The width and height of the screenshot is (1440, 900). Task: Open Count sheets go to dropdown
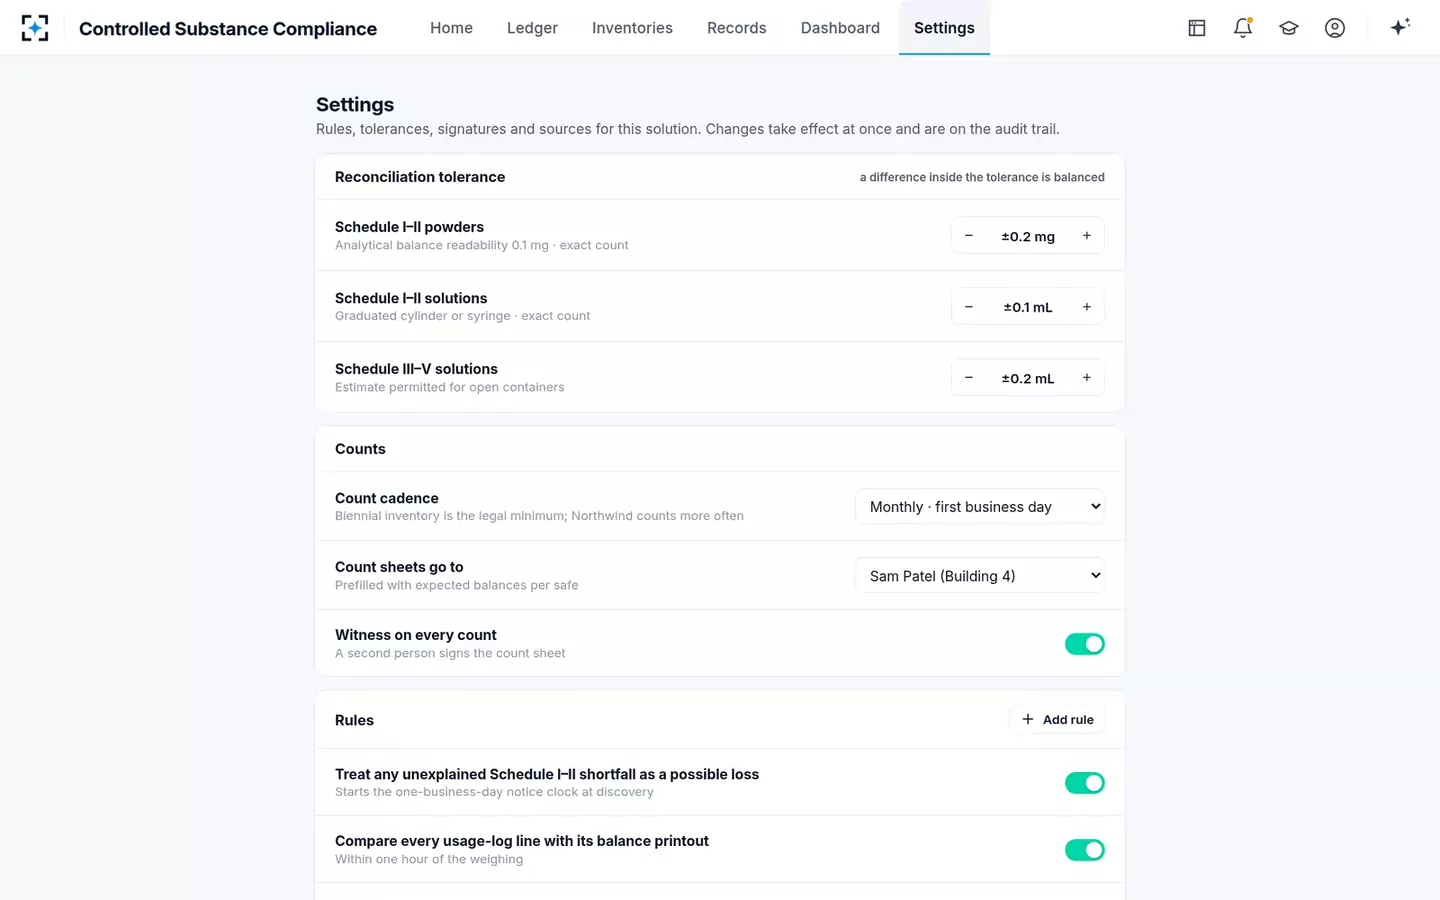[980, 576]
